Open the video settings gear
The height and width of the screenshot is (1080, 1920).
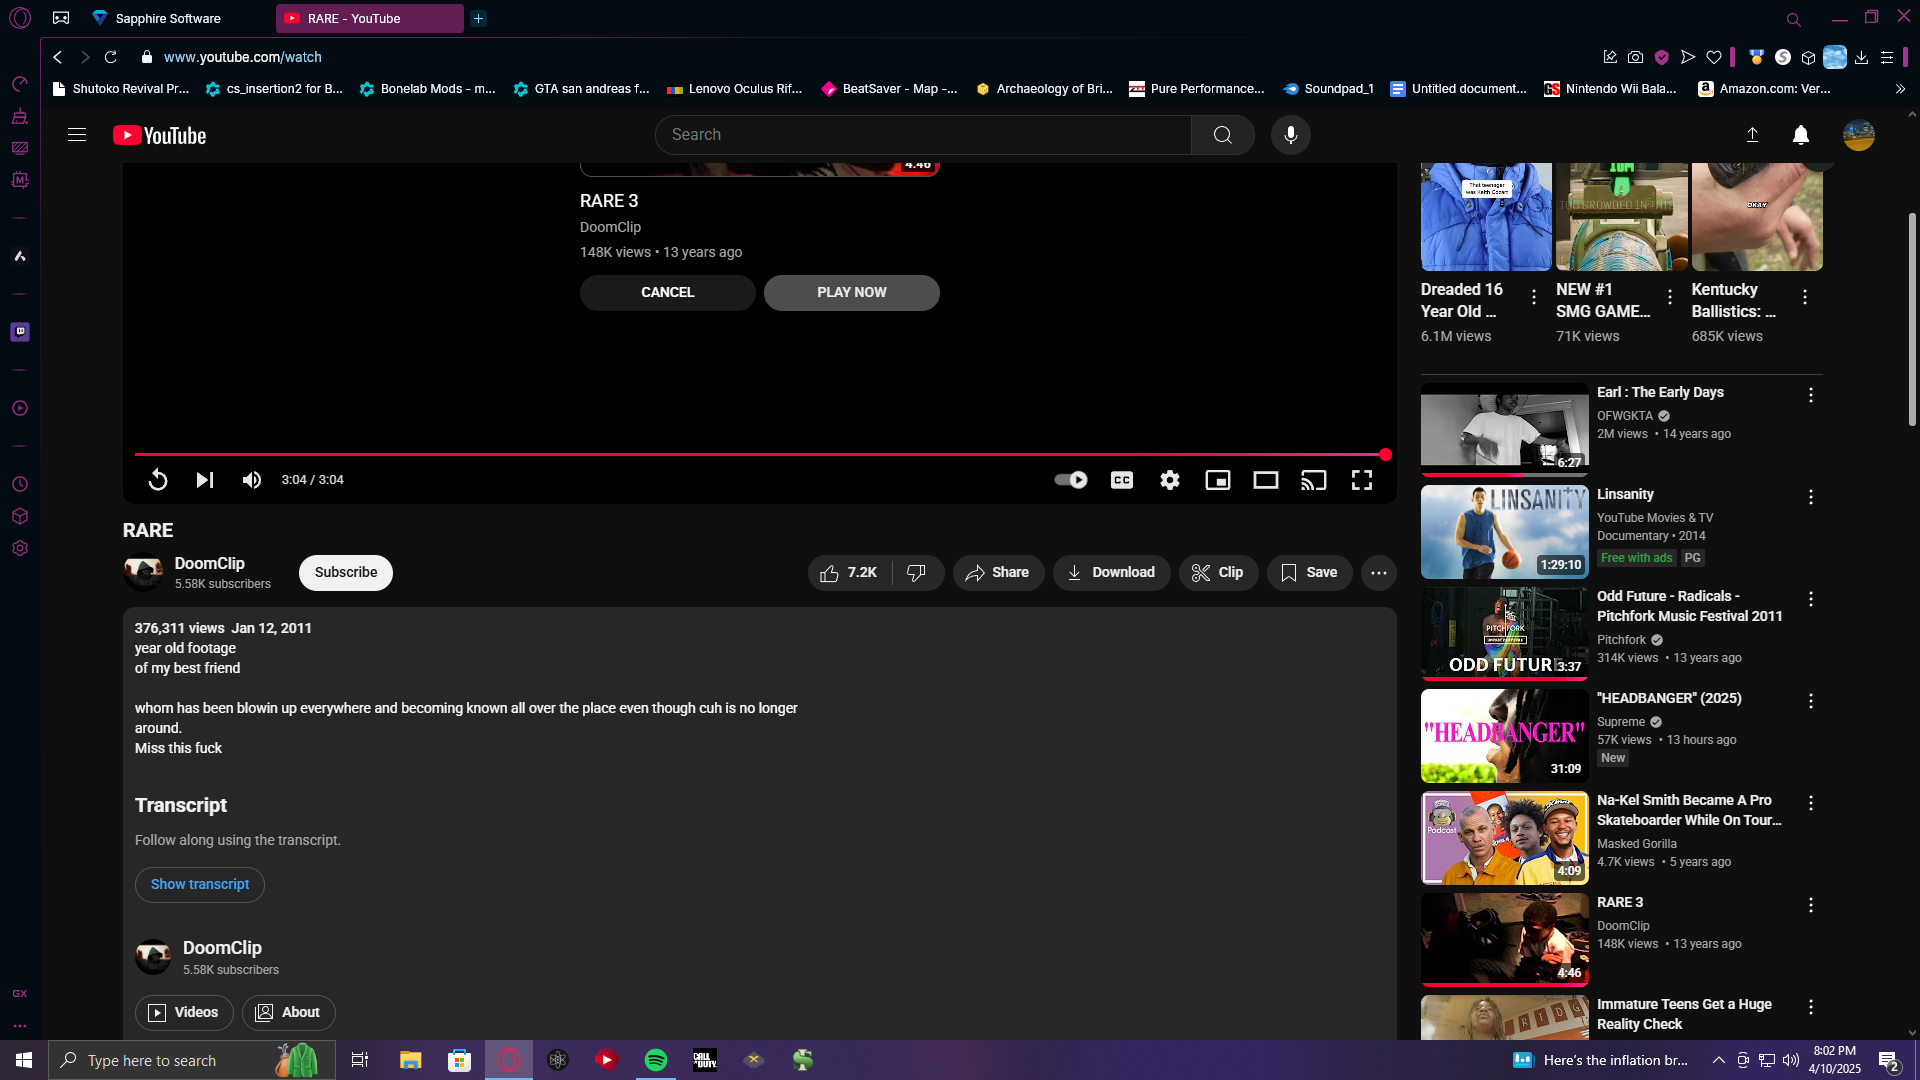coord(1169,480)
